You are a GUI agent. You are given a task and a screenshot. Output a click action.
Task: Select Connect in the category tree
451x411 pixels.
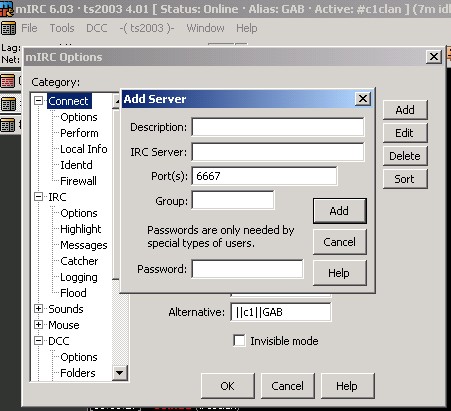coord(68,101)
